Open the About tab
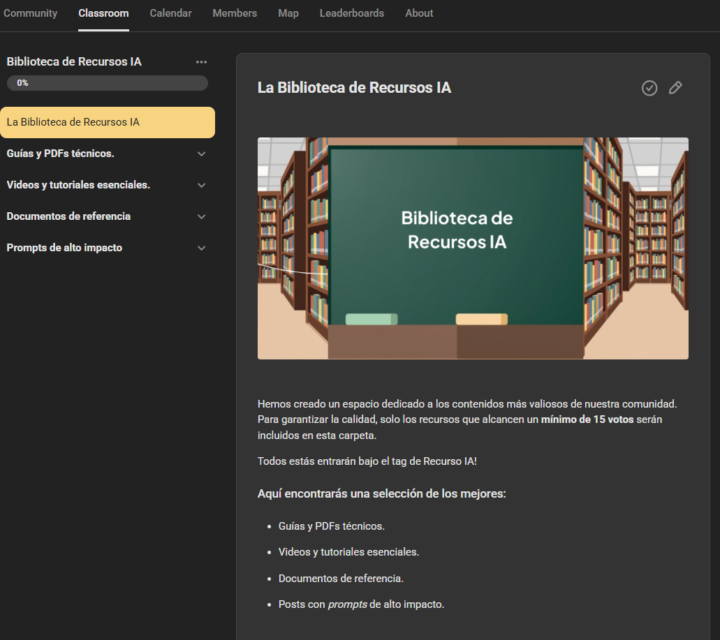Screen dimensions: 720x640 pyautogui.click(x=419, y=13)
